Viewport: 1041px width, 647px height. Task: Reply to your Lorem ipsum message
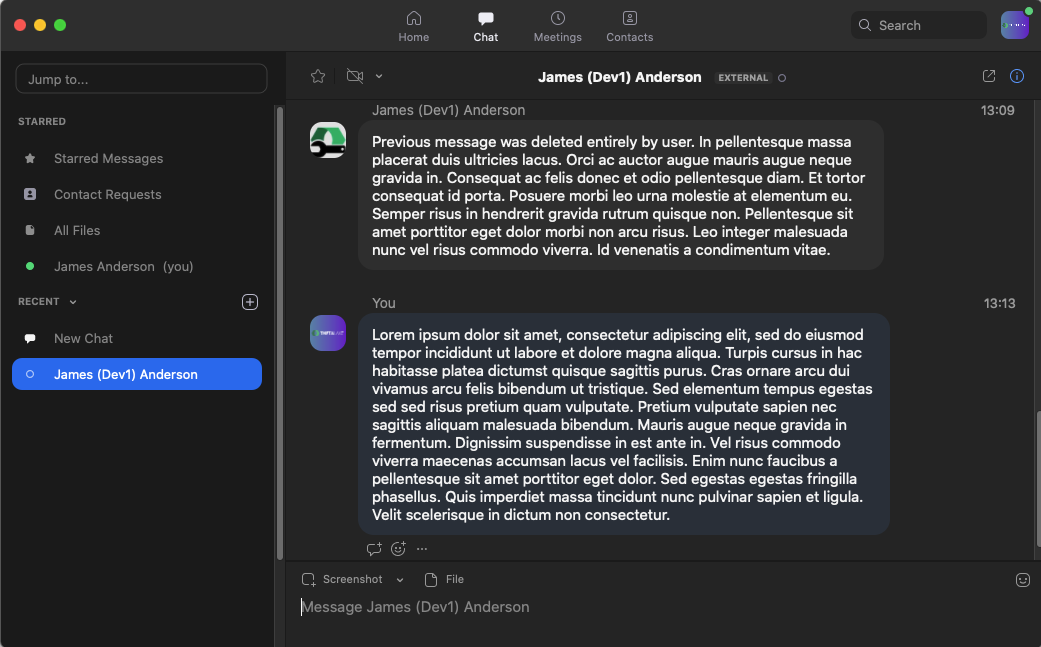pos(374,549)
